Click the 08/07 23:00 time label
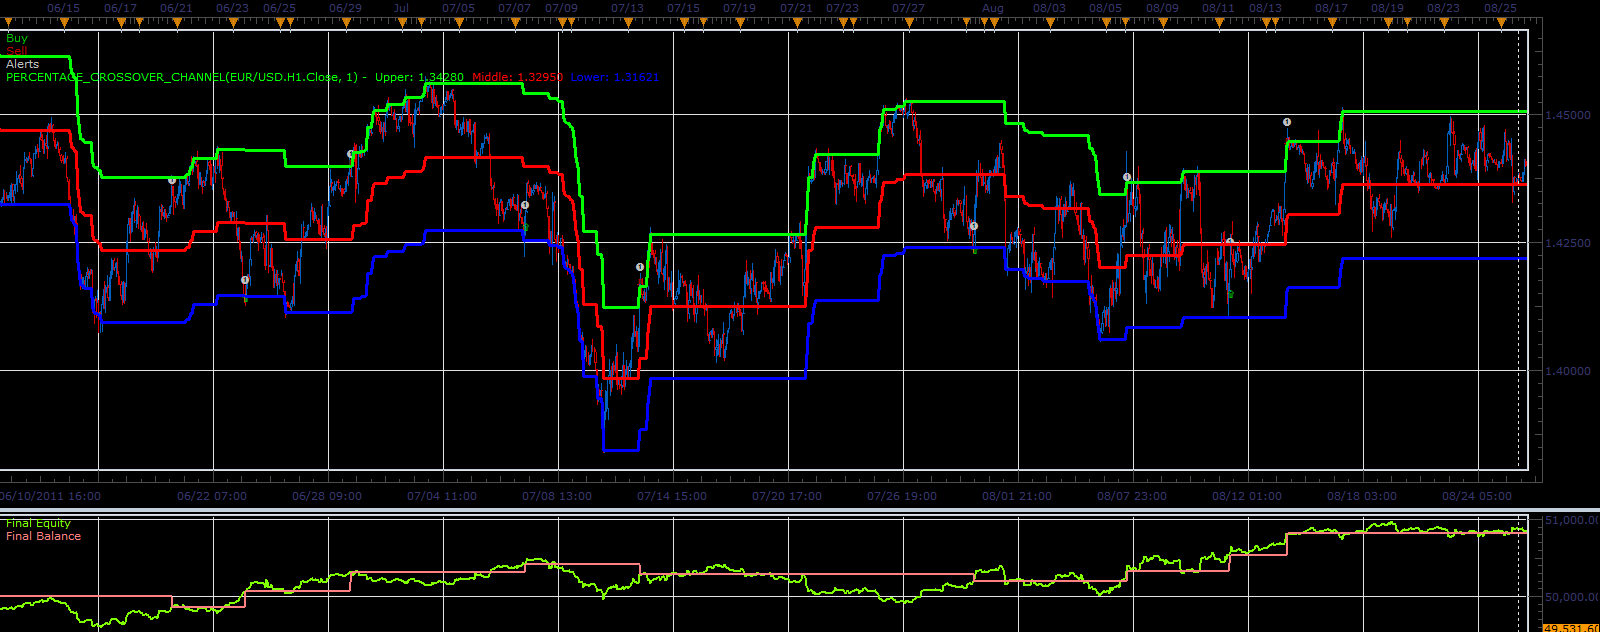Screen dimensions: 1600x632 tap(1132, 496)
